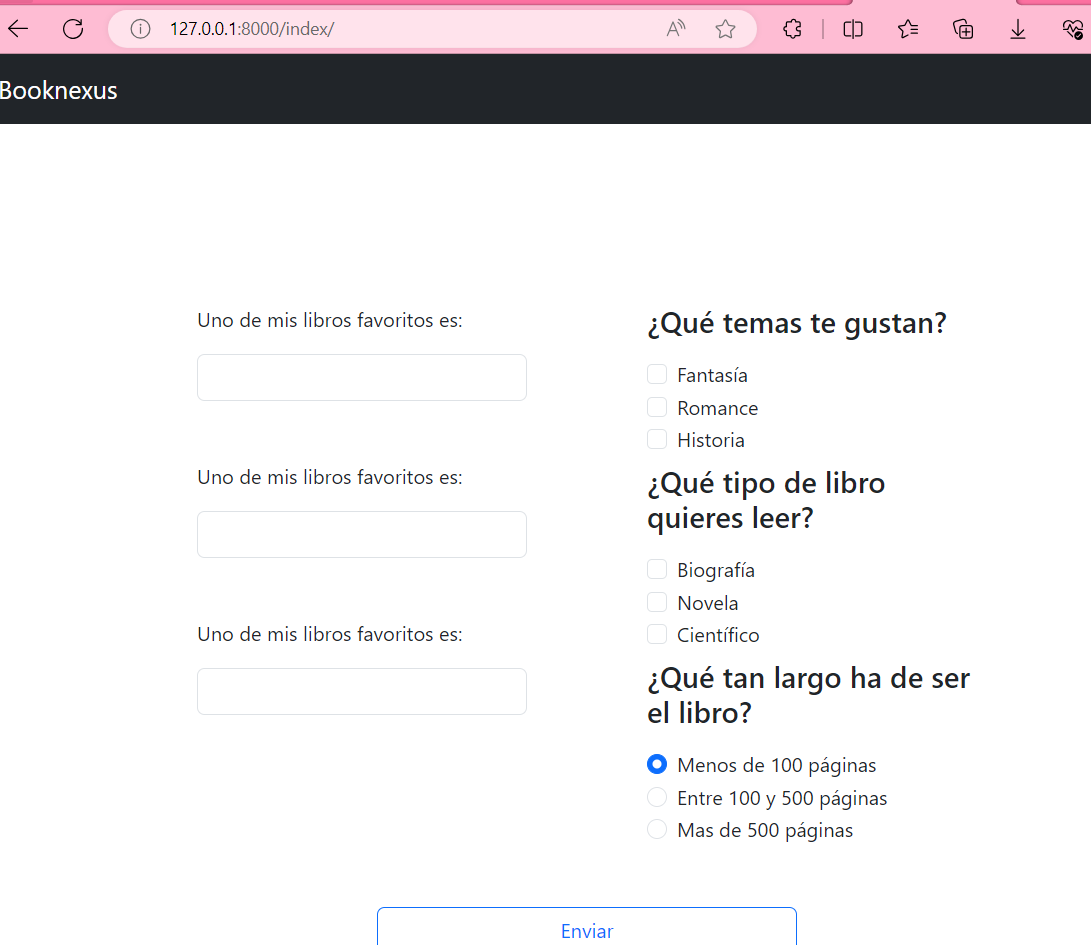Screen dimensions: 1091x945
Task: Check the Fantasía checkbox
Action: point(657,374)
